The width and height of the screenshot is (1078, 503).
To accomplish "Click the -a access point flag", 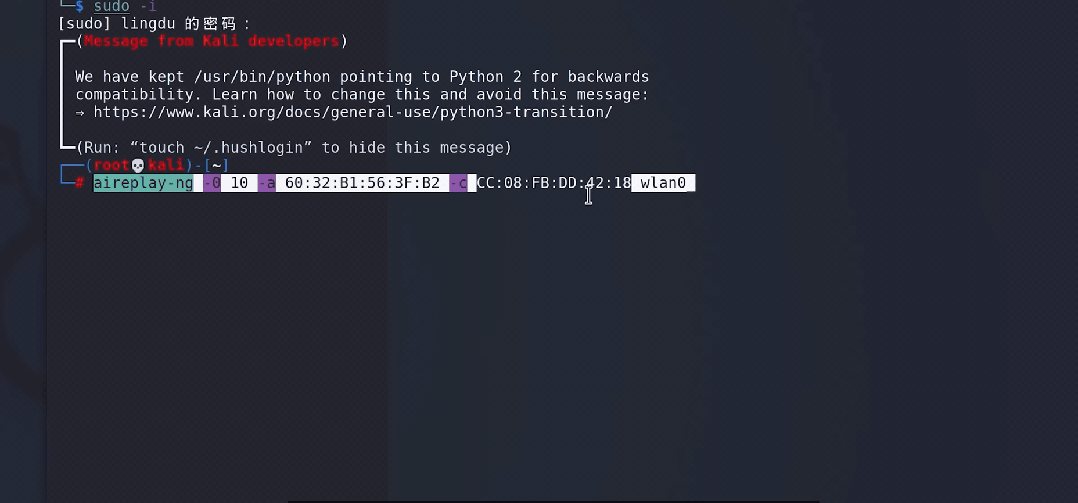I will point(267,183).
